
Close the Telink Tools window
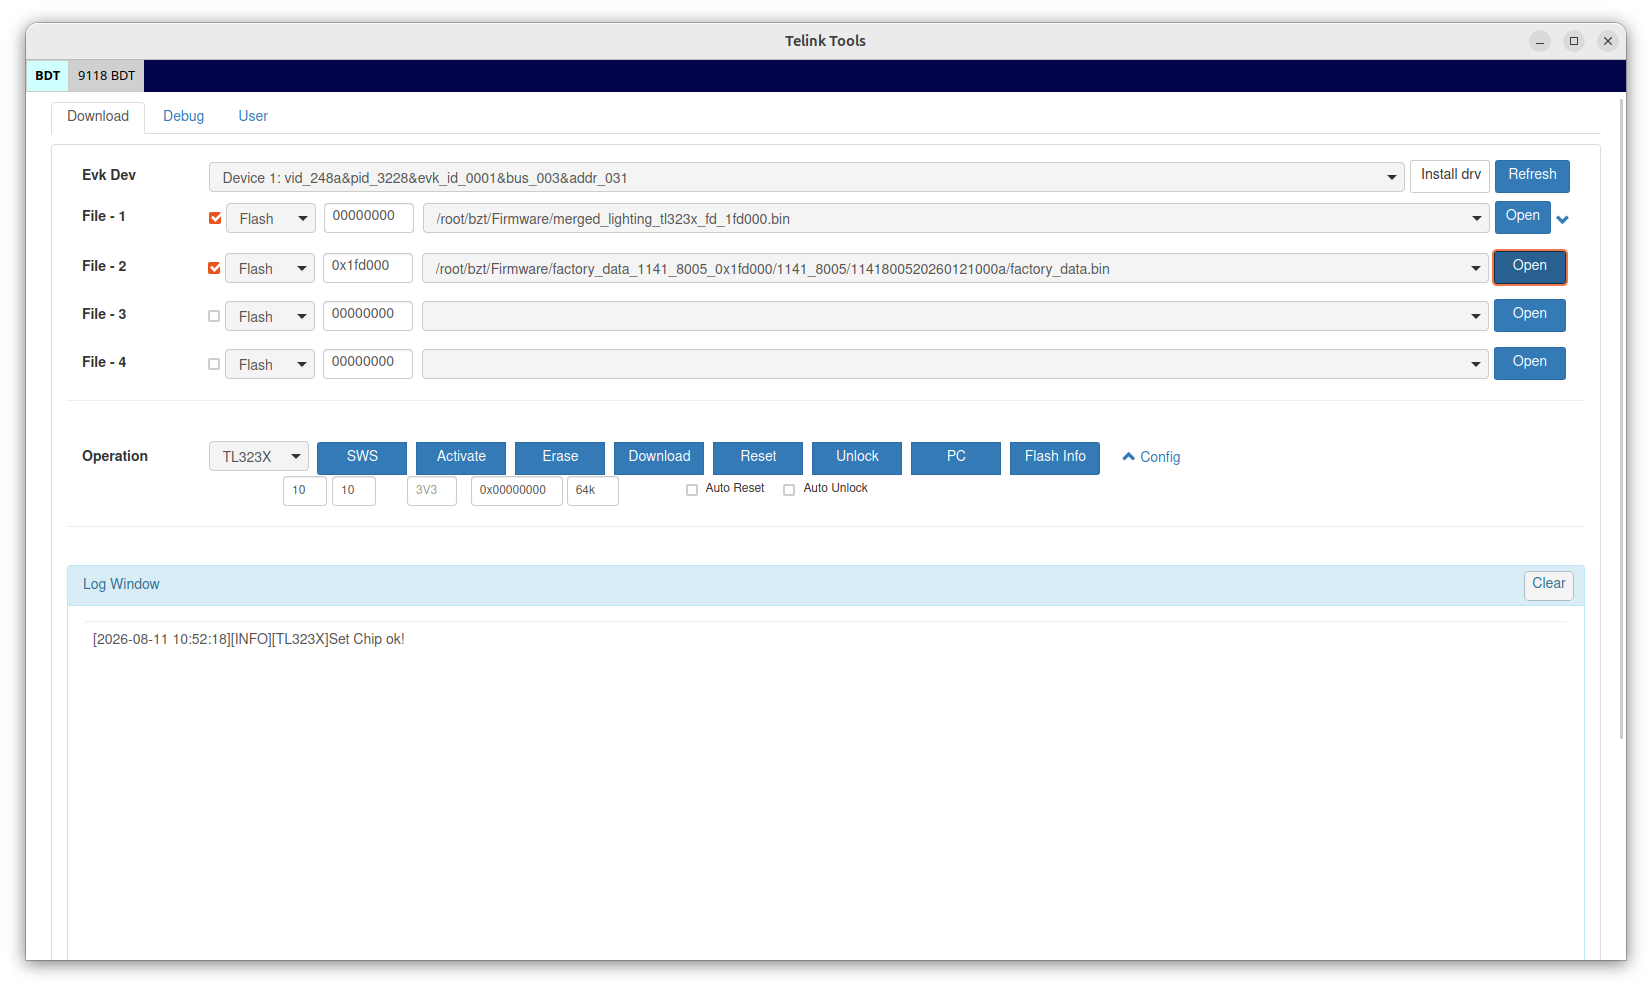click(1608, 41)
